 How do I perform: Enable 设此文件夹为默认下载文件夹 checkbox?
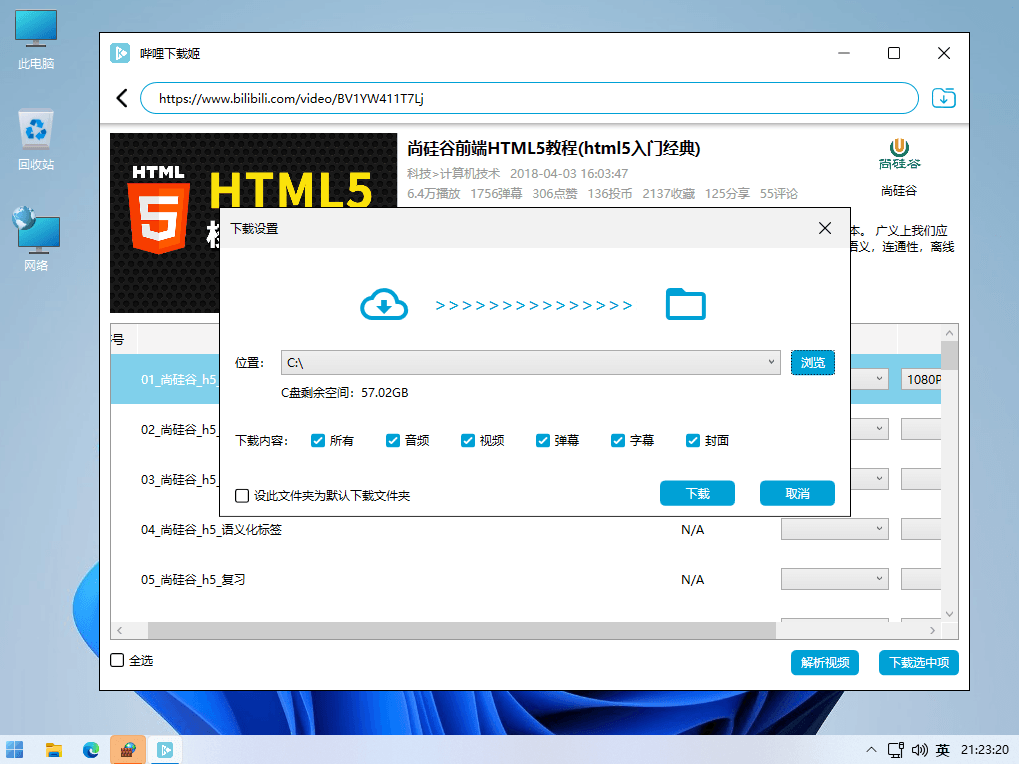pos(242,496)
